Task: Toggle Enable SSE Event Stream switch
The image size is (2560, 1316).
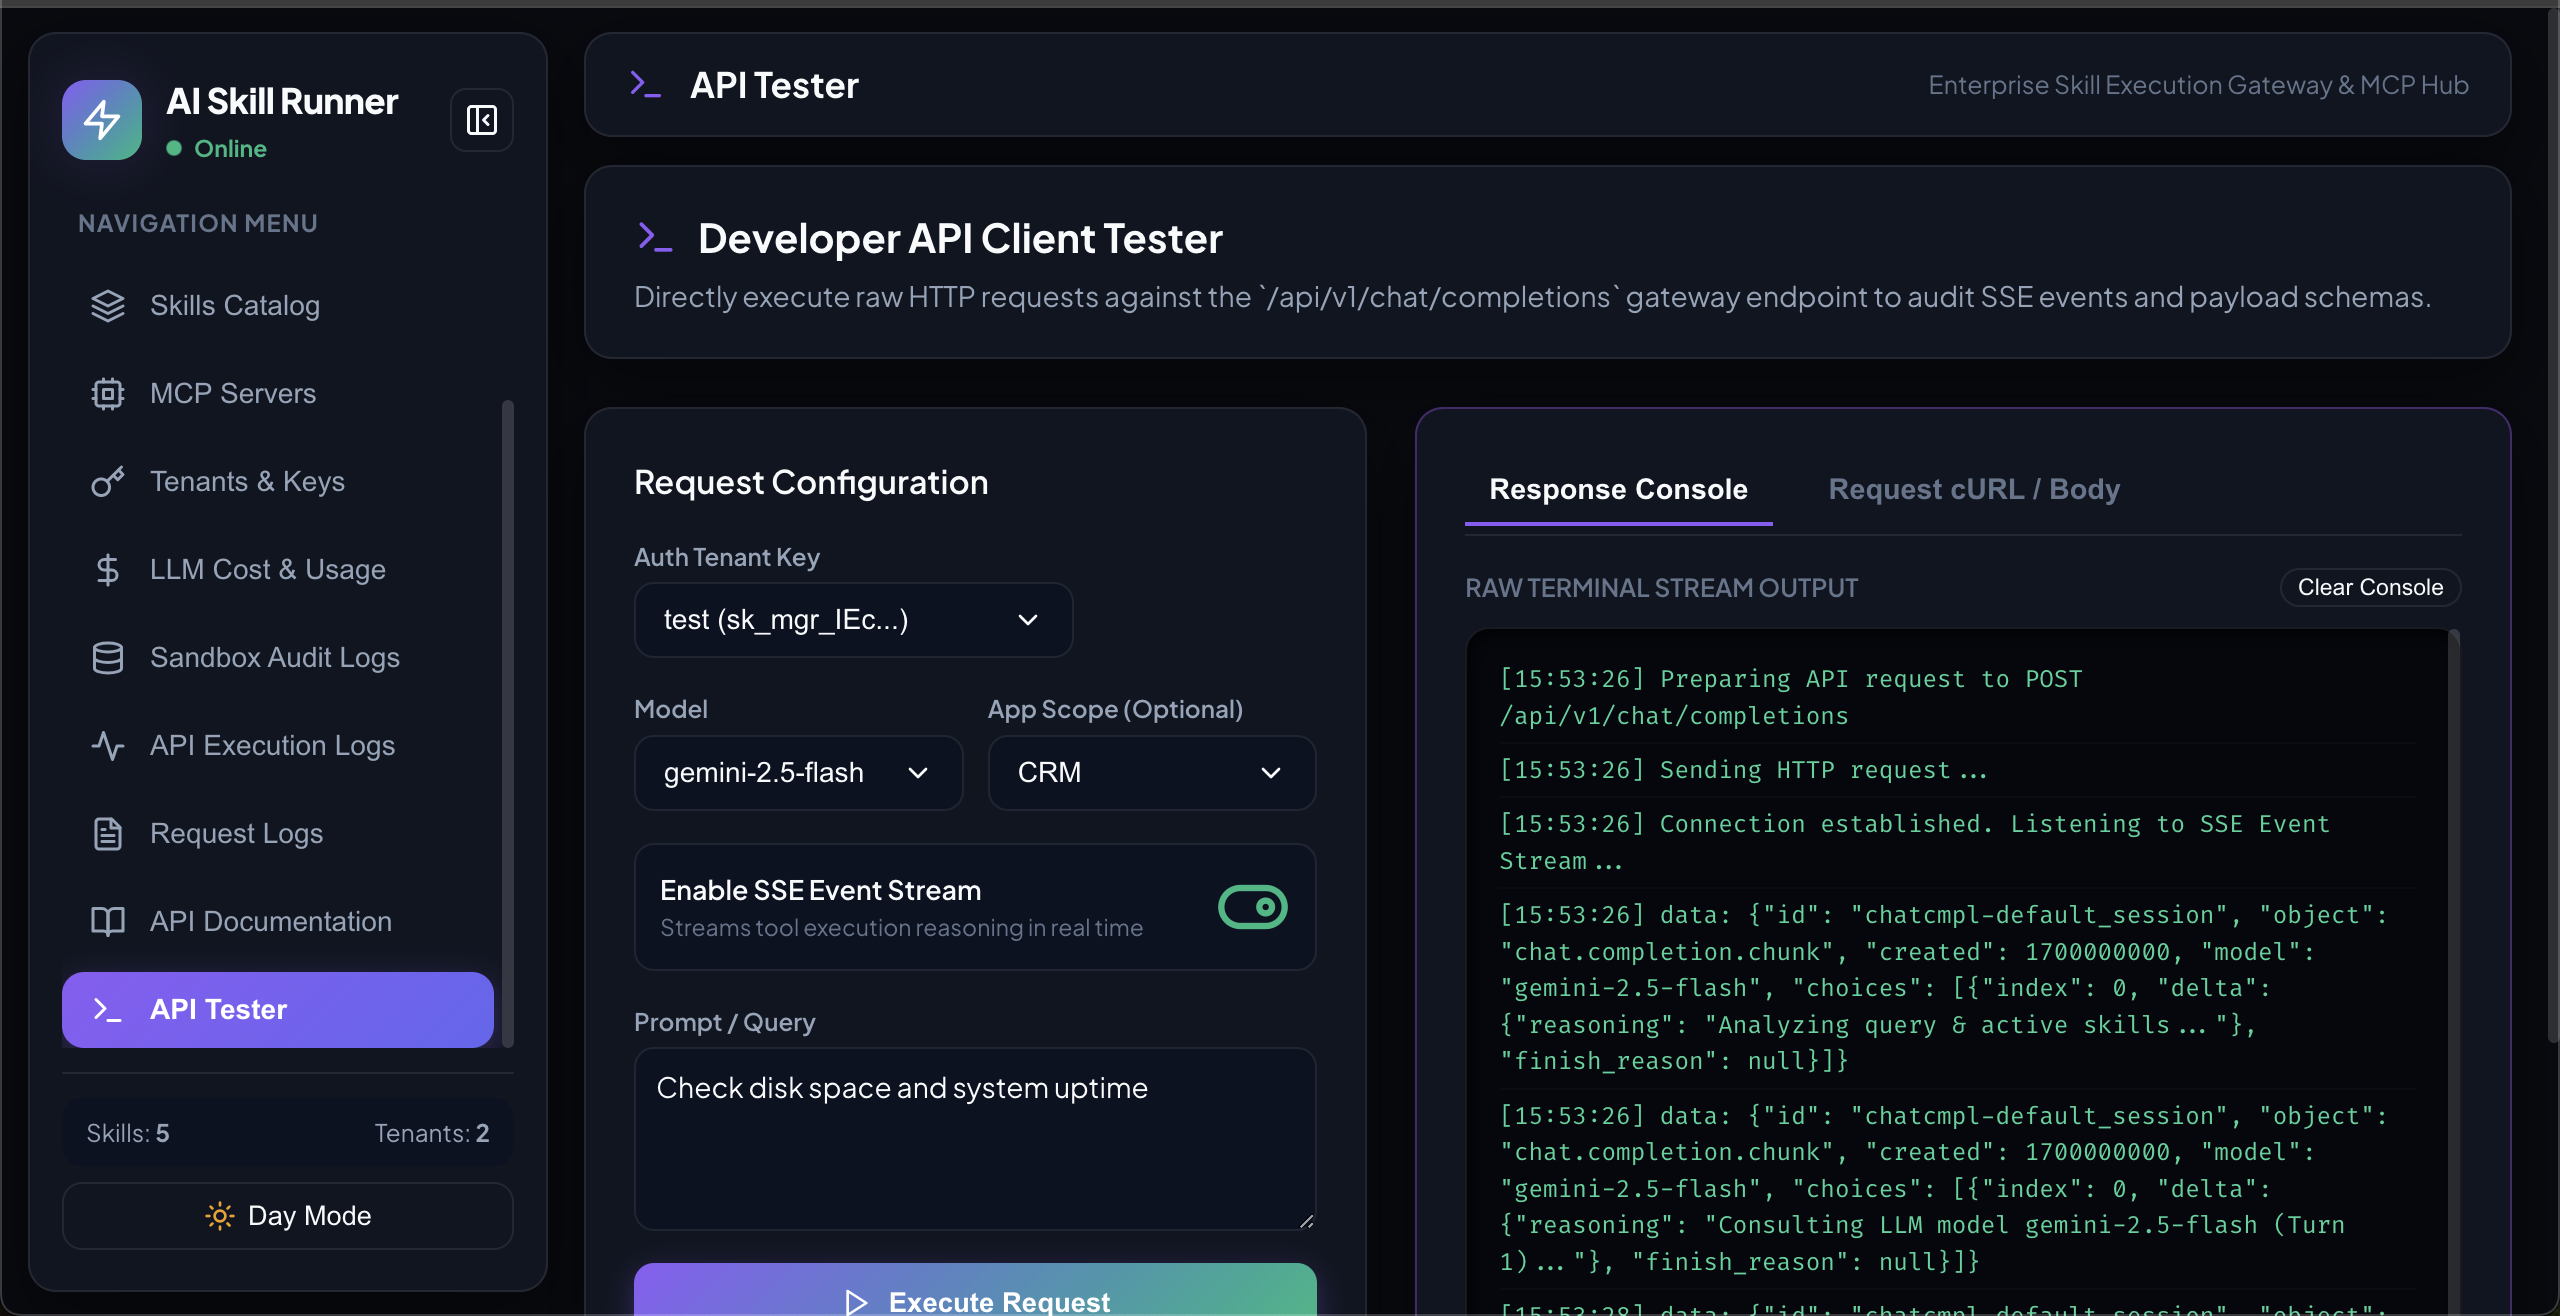Action: (x=1253, y=907)
